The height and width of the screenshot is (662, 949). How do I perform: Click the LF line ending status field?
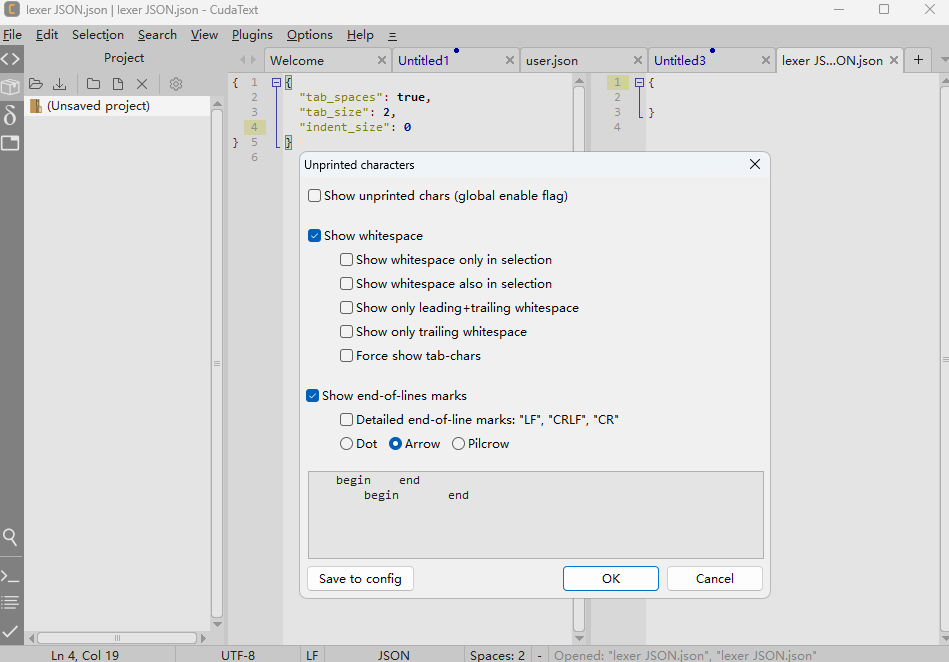pos(312,655)
